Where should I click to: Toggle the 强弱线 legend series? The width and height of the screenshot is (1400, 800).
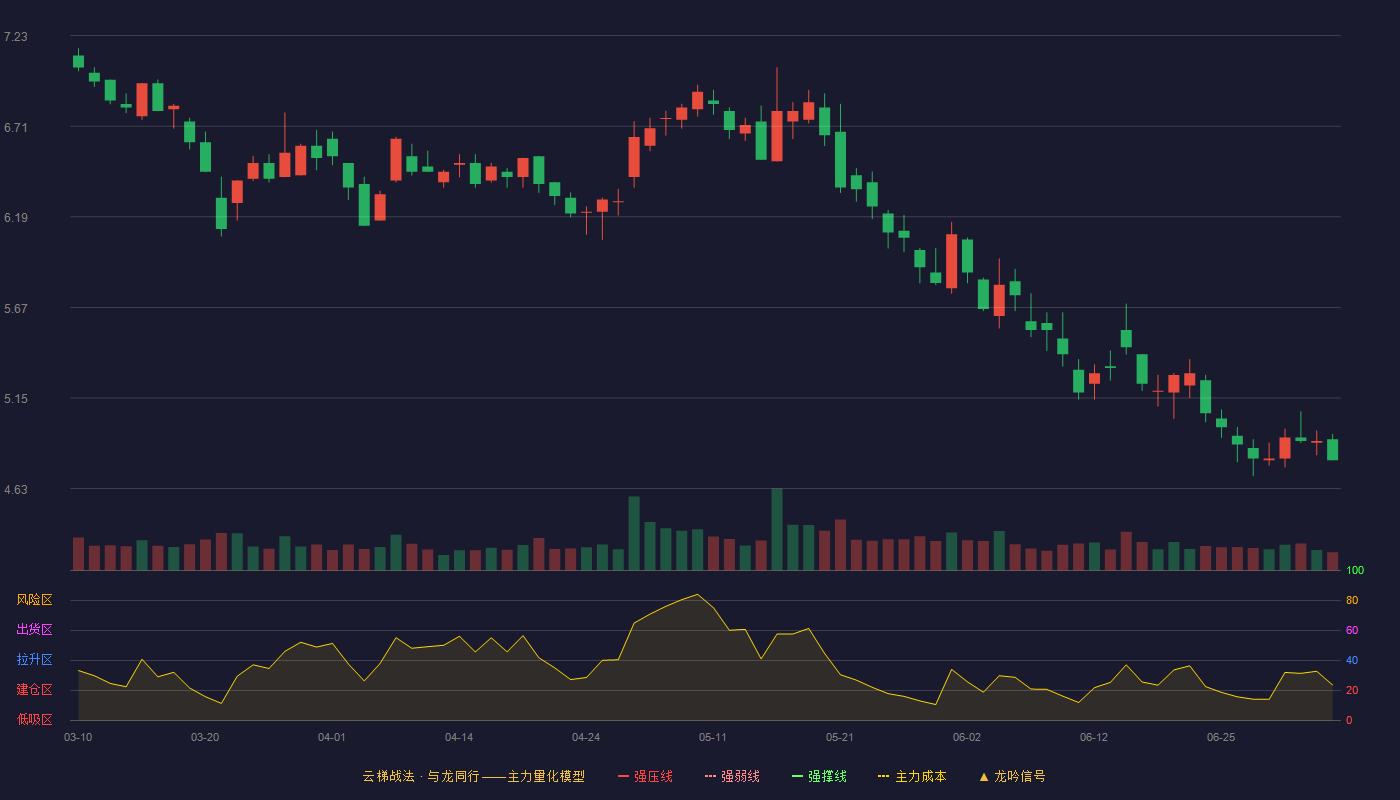tap(732, 776)
